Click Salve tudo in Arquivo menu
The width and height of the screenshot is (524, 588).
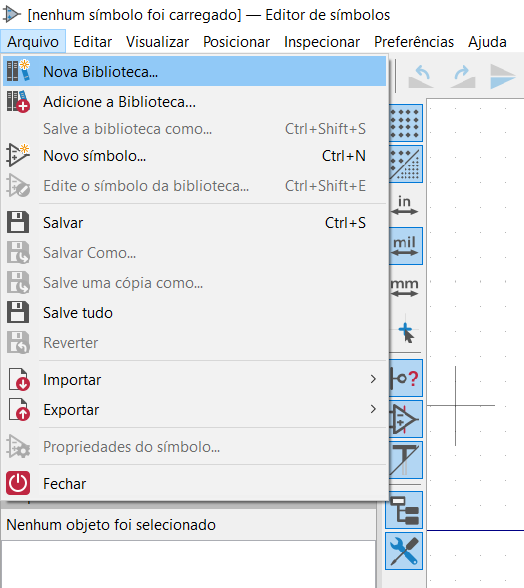(194, 312)
